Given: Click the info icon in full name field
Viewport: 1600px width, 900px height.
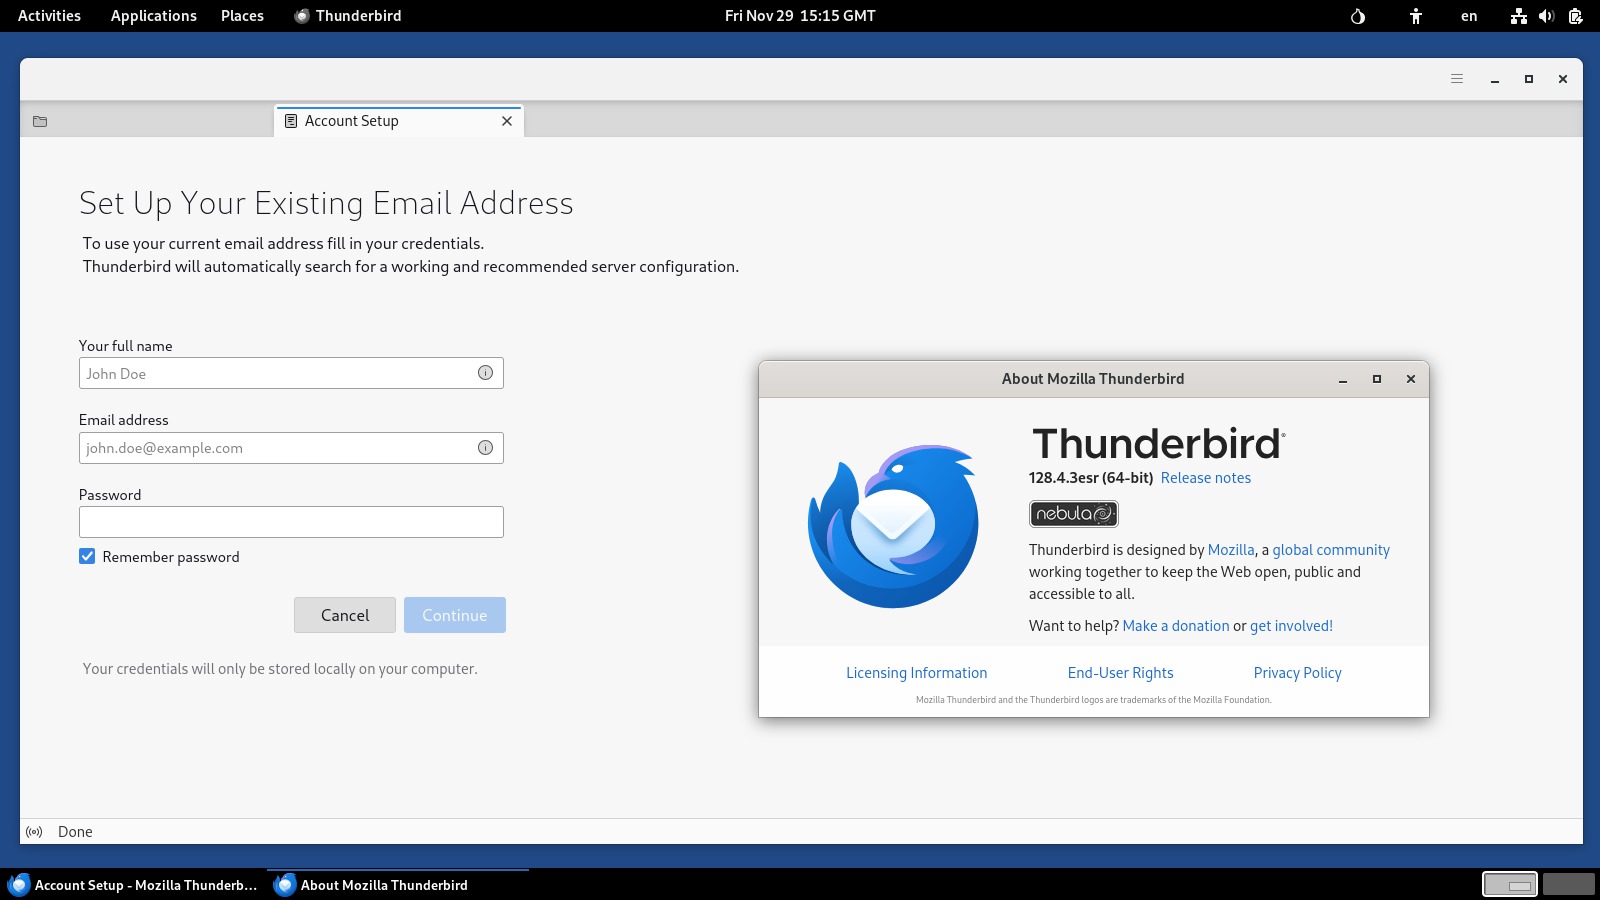Looking at the screenshot, I should [x=485, y=373].
